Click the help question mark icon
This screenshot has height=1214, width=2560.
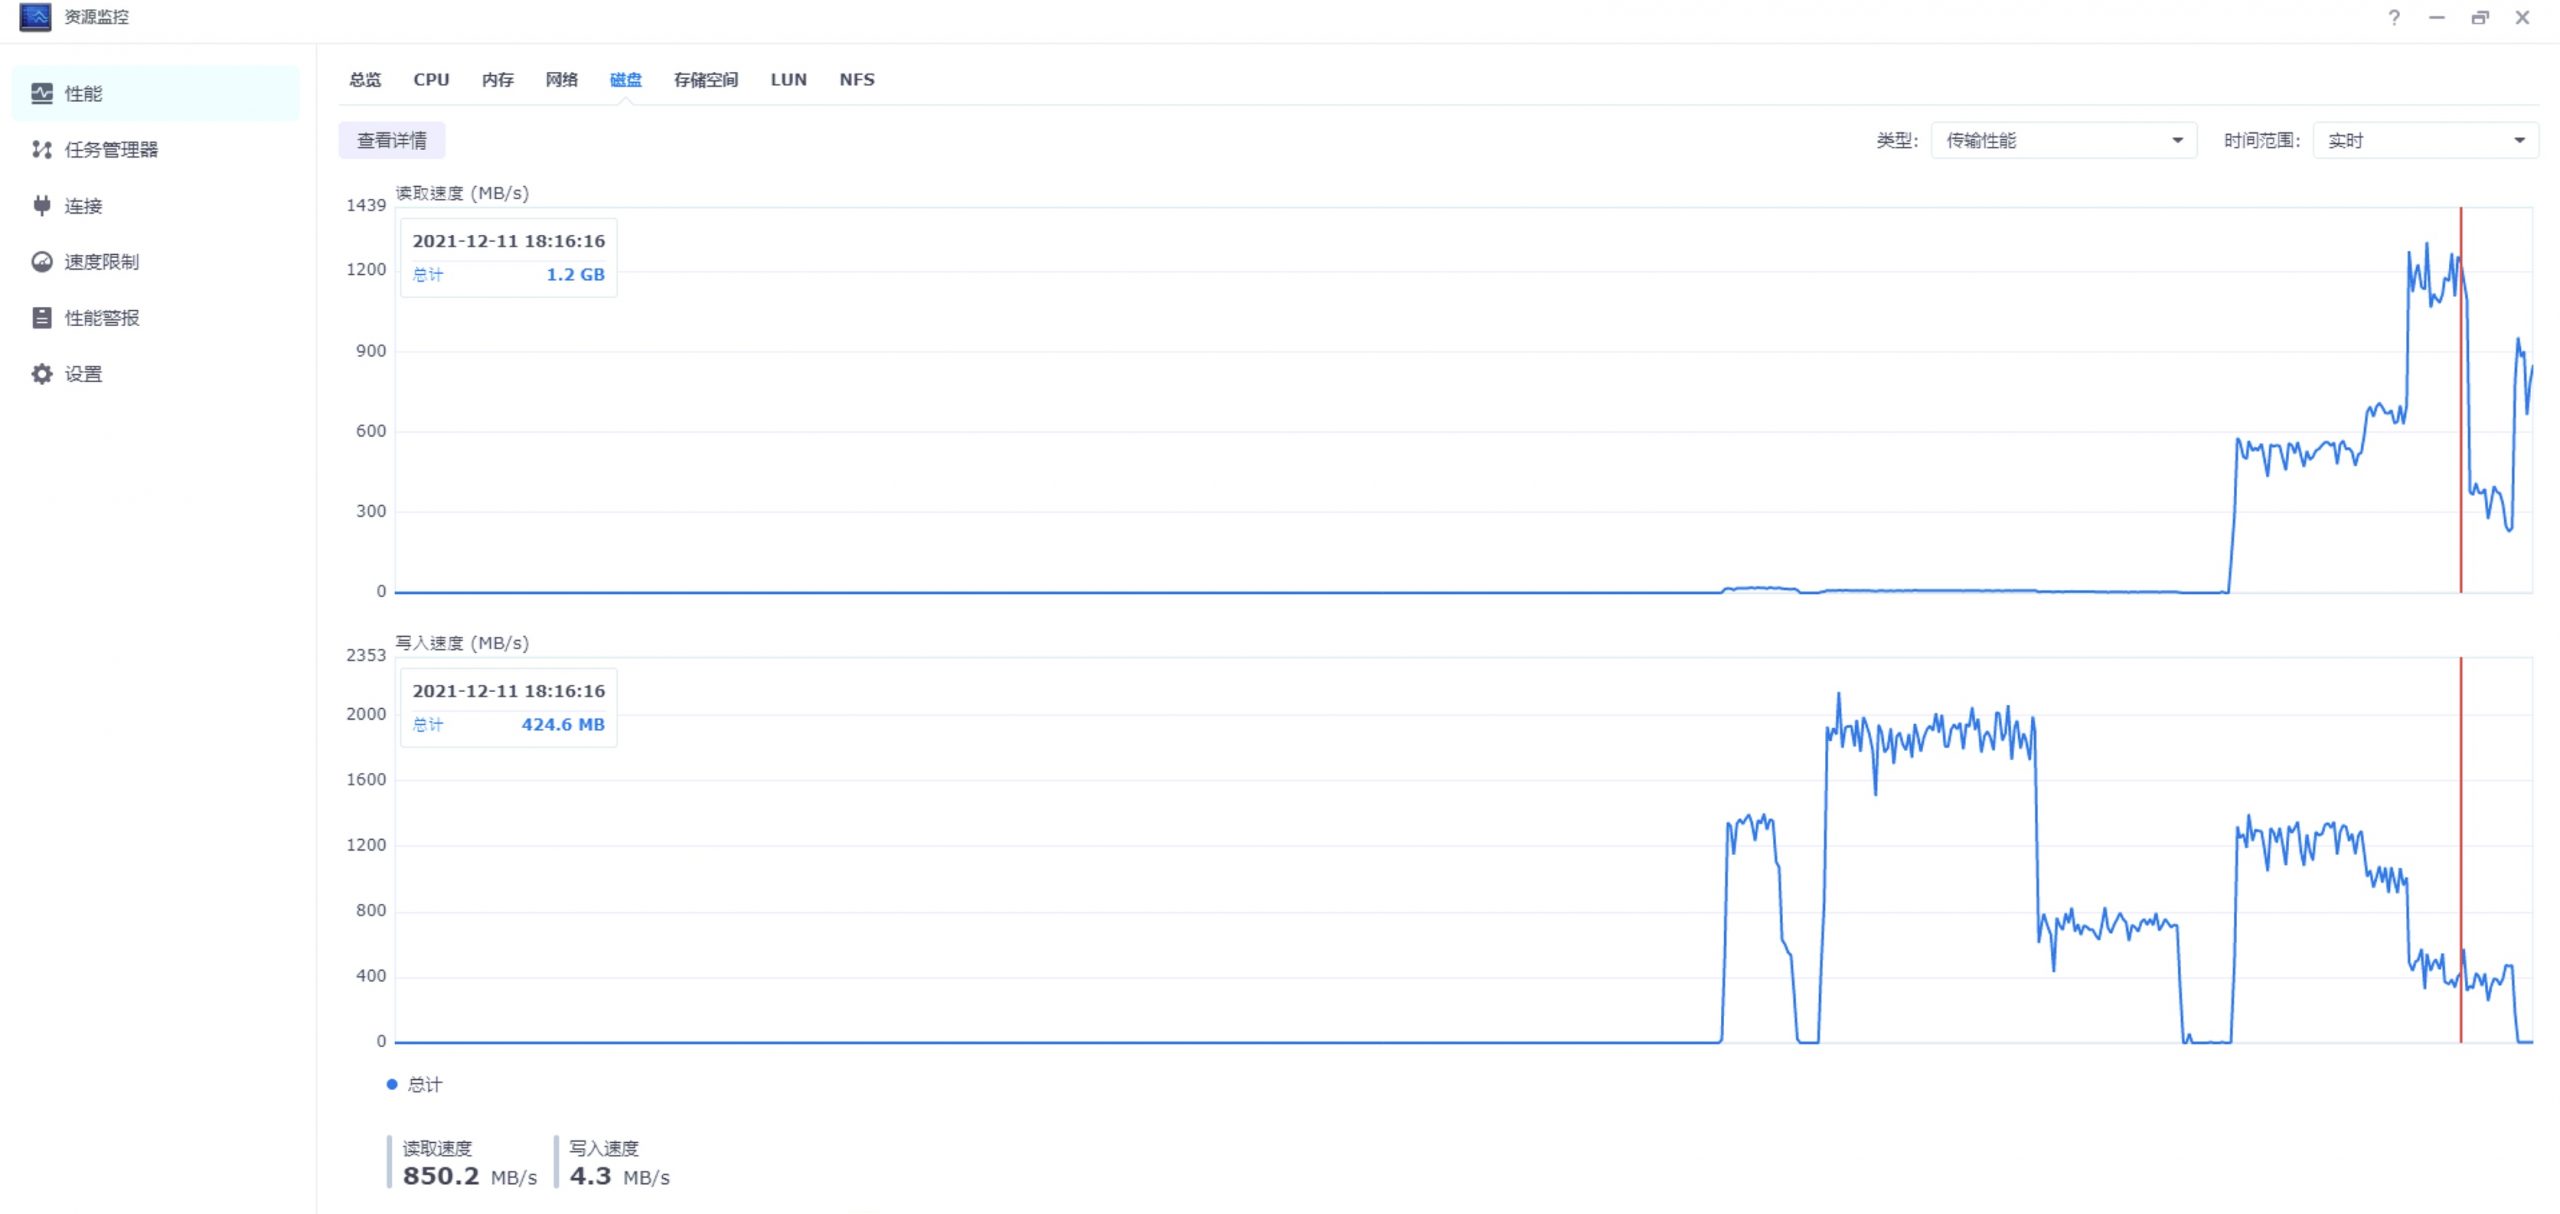click(x=2394, y=18)
